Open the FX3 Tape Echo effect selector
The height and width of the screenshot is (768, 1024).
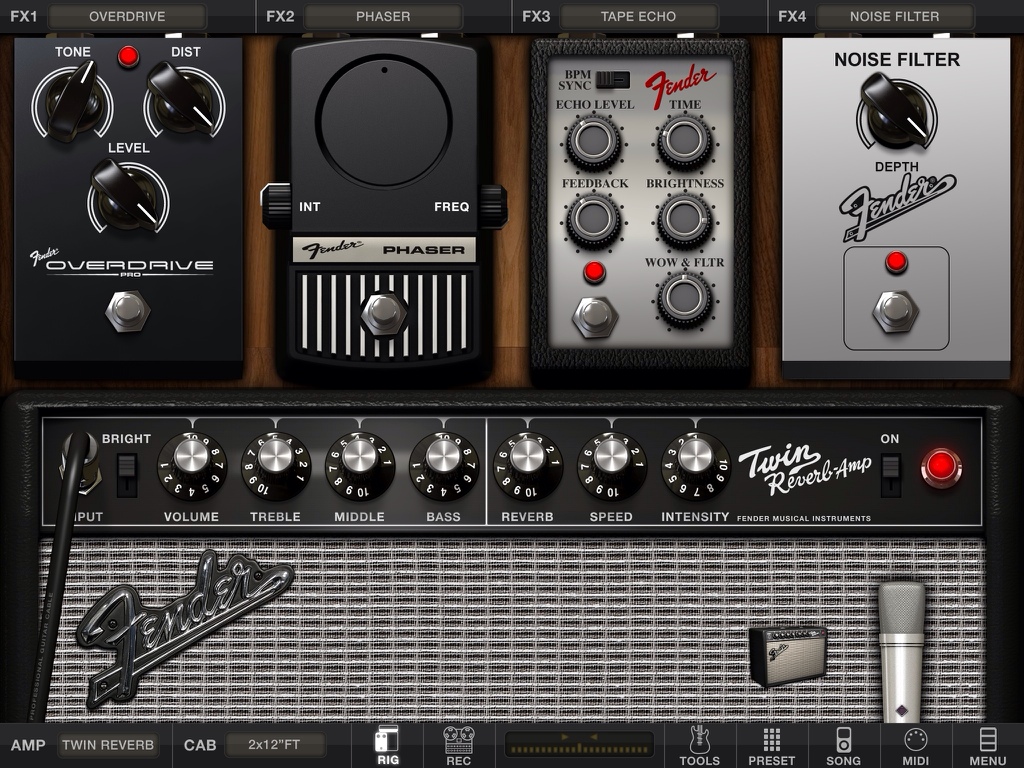tap(638, 17)
